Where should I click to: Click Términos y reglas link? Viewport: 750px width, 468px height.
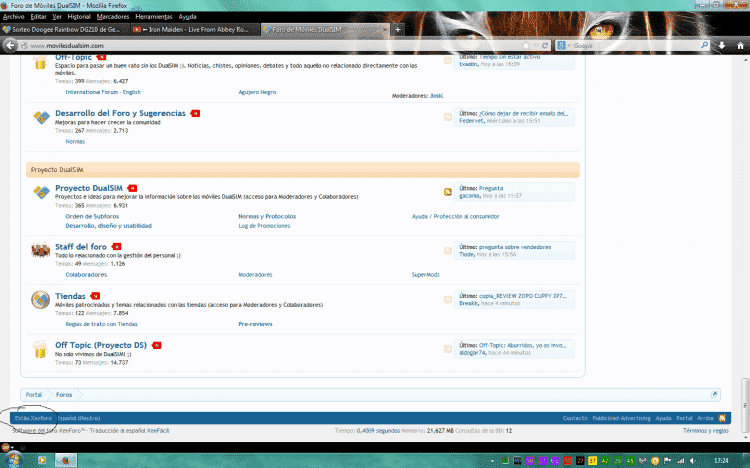[706, 431]
